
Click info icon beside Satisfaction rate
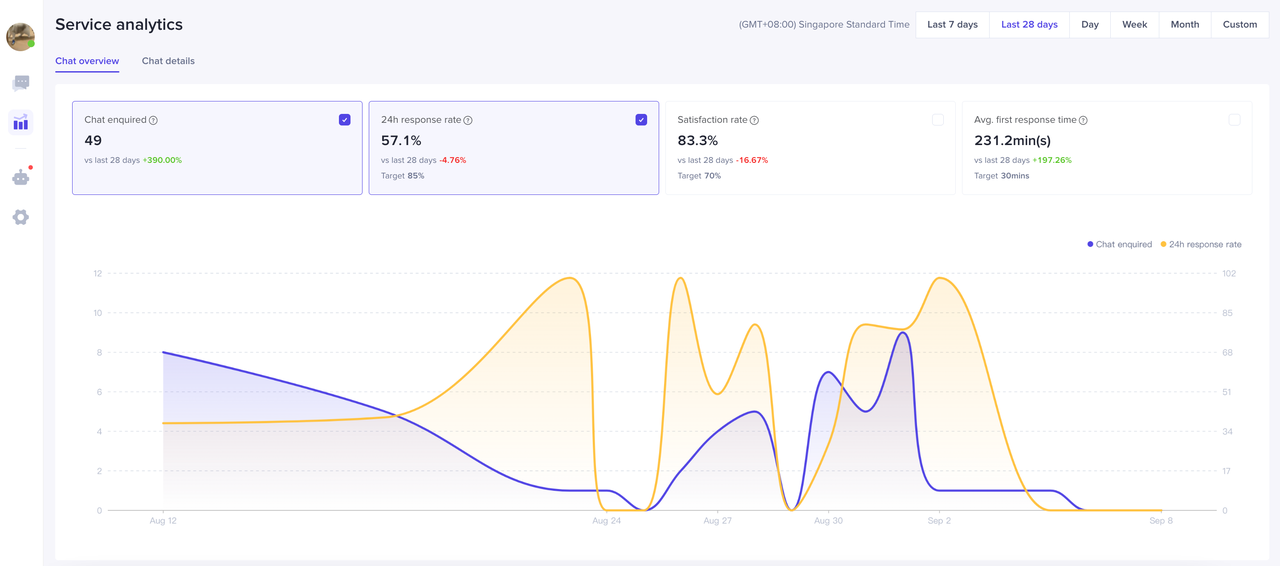(754, 120)
